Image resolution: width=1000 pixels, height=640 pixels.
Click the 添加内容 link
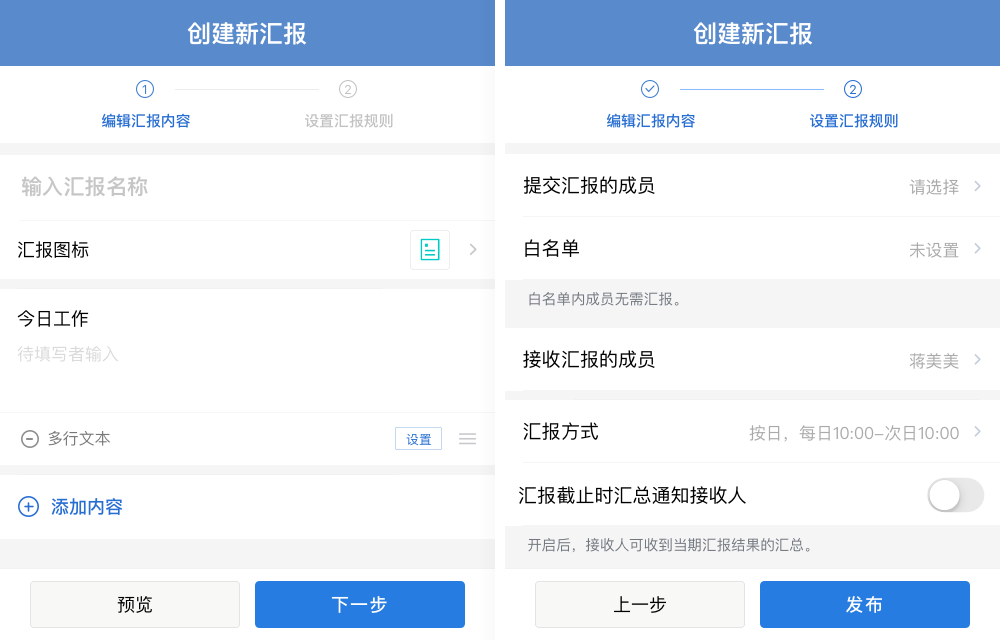pyautogui.click(x=87, y=507)
